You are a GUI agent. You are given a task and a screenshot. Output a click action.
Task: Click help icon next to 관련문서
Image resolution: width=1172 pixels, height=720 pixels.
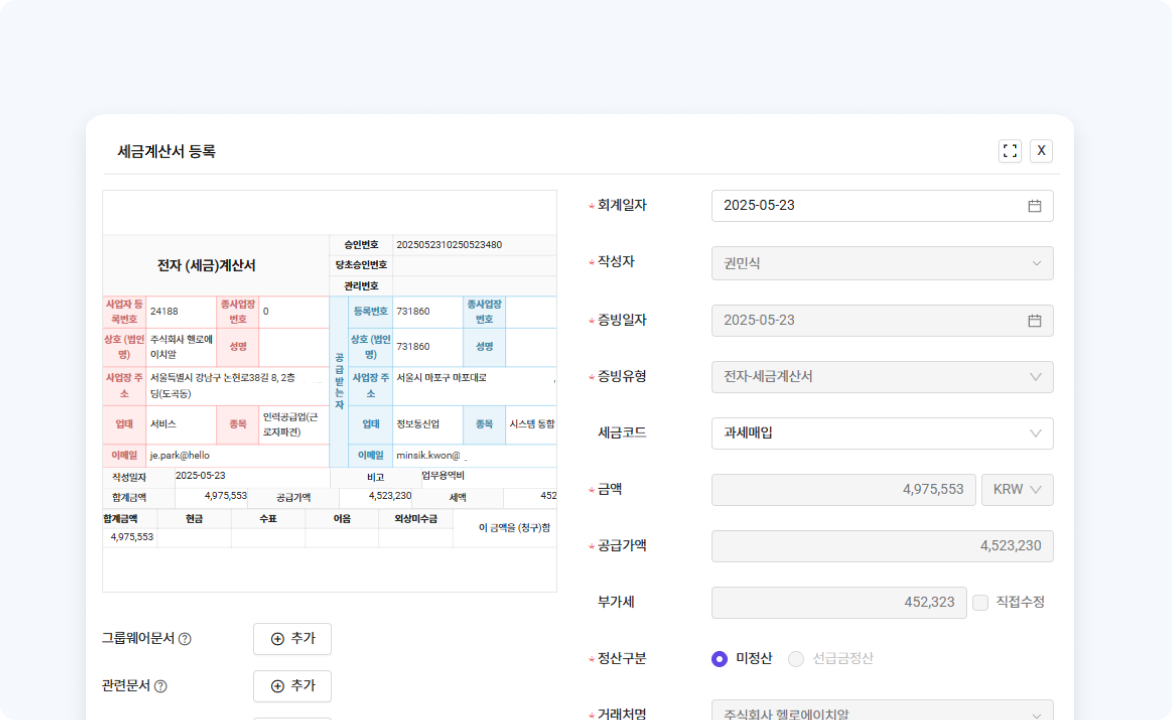click(161, 687)
